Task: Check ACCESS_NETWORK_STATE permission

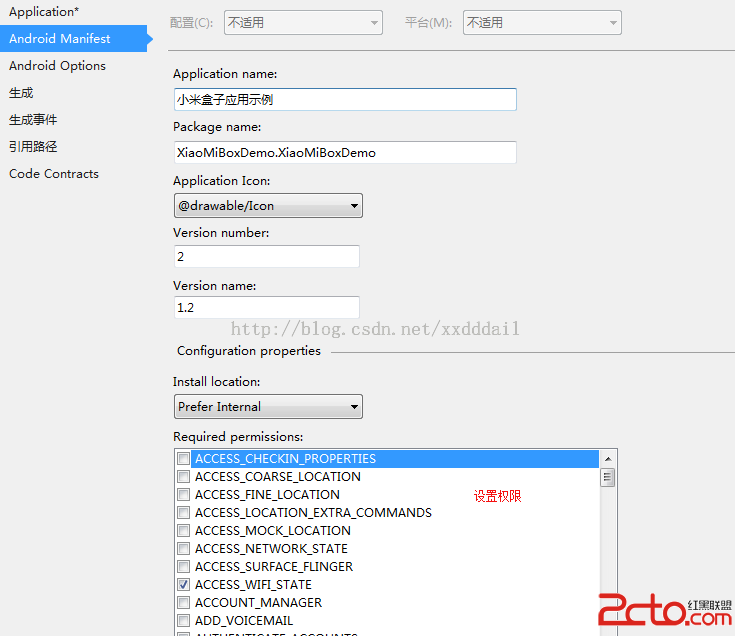Action: 183,548
